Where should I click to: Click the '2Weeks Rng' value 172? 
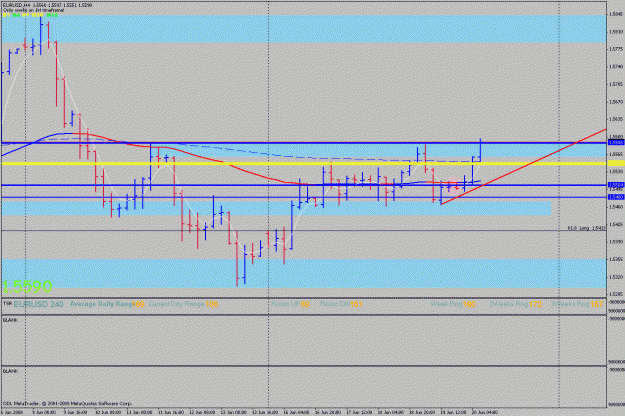click(535, 304)
